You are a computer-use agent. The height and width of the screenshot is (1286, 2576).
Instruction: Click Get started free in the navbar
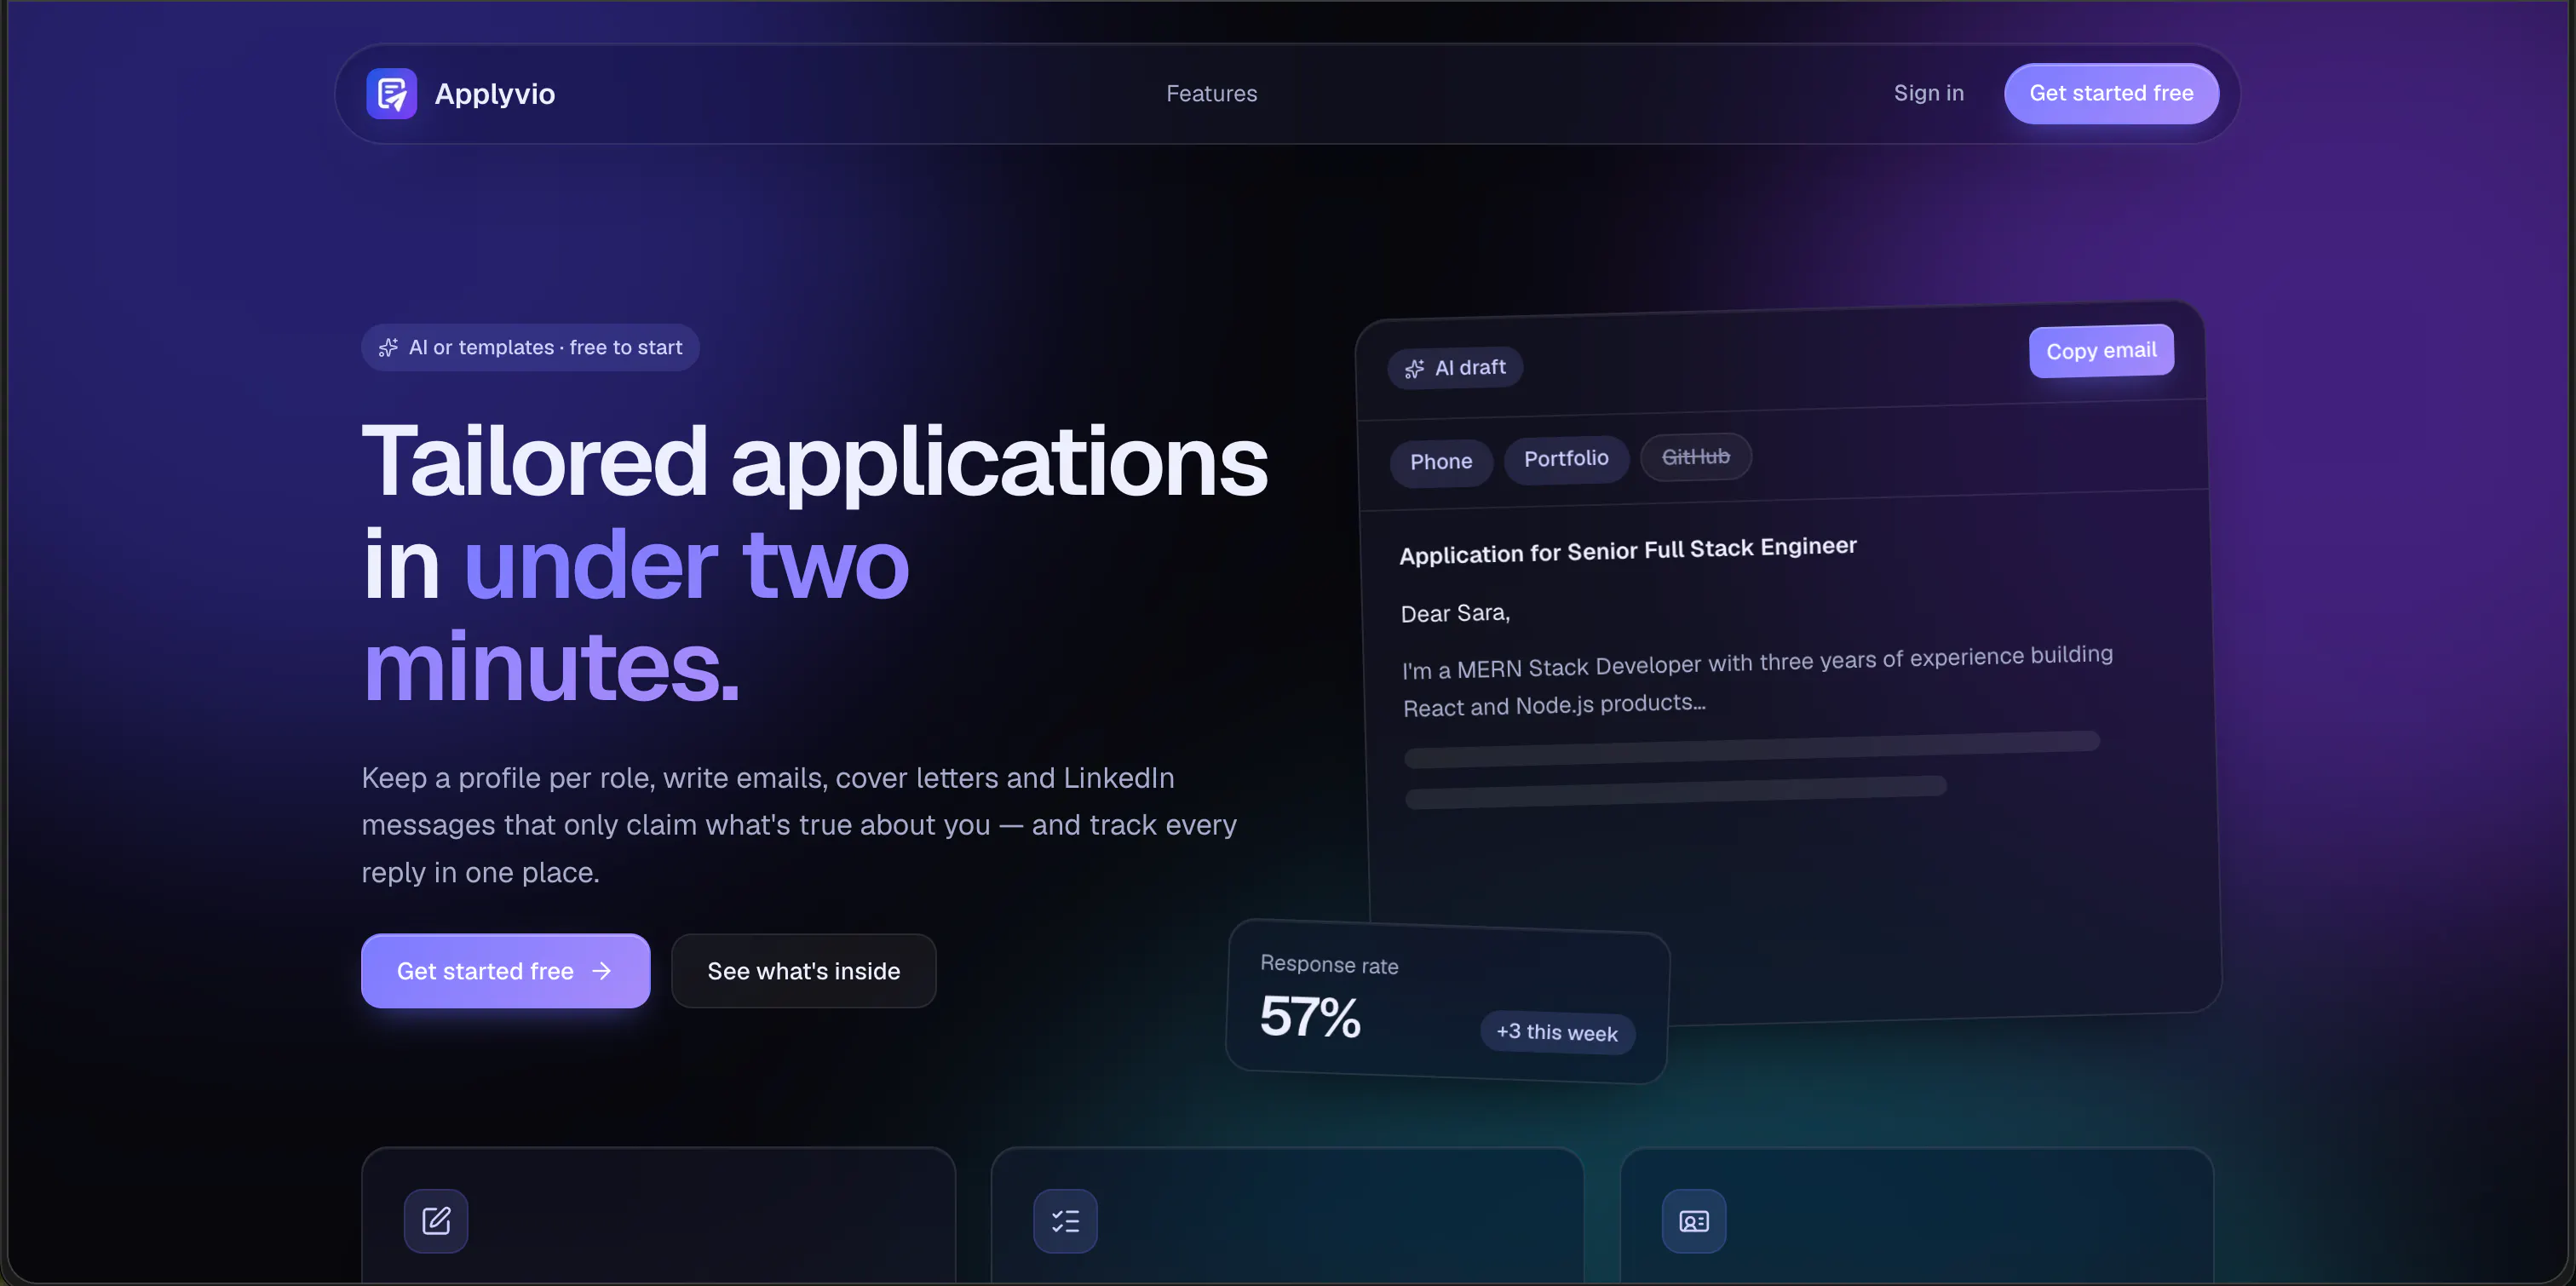click(x=2111, y=93)
